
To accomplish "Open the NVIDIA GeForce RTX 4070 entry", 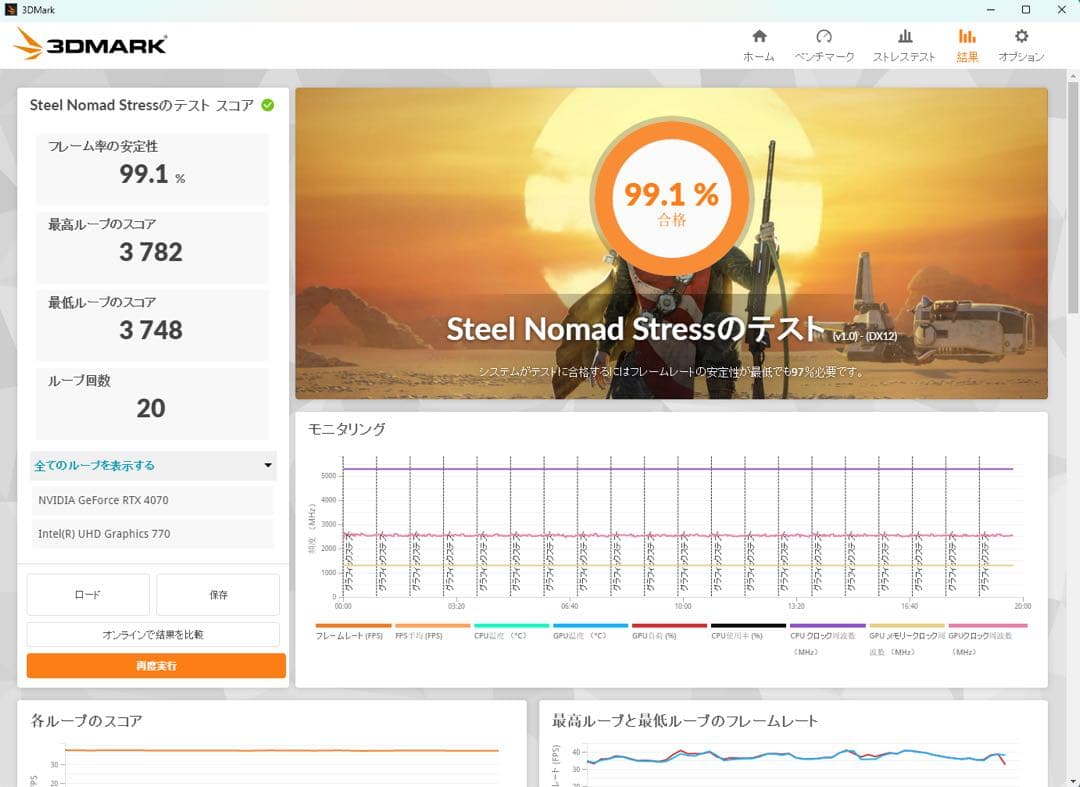I will pyautogui.click(x=152, y=500).
